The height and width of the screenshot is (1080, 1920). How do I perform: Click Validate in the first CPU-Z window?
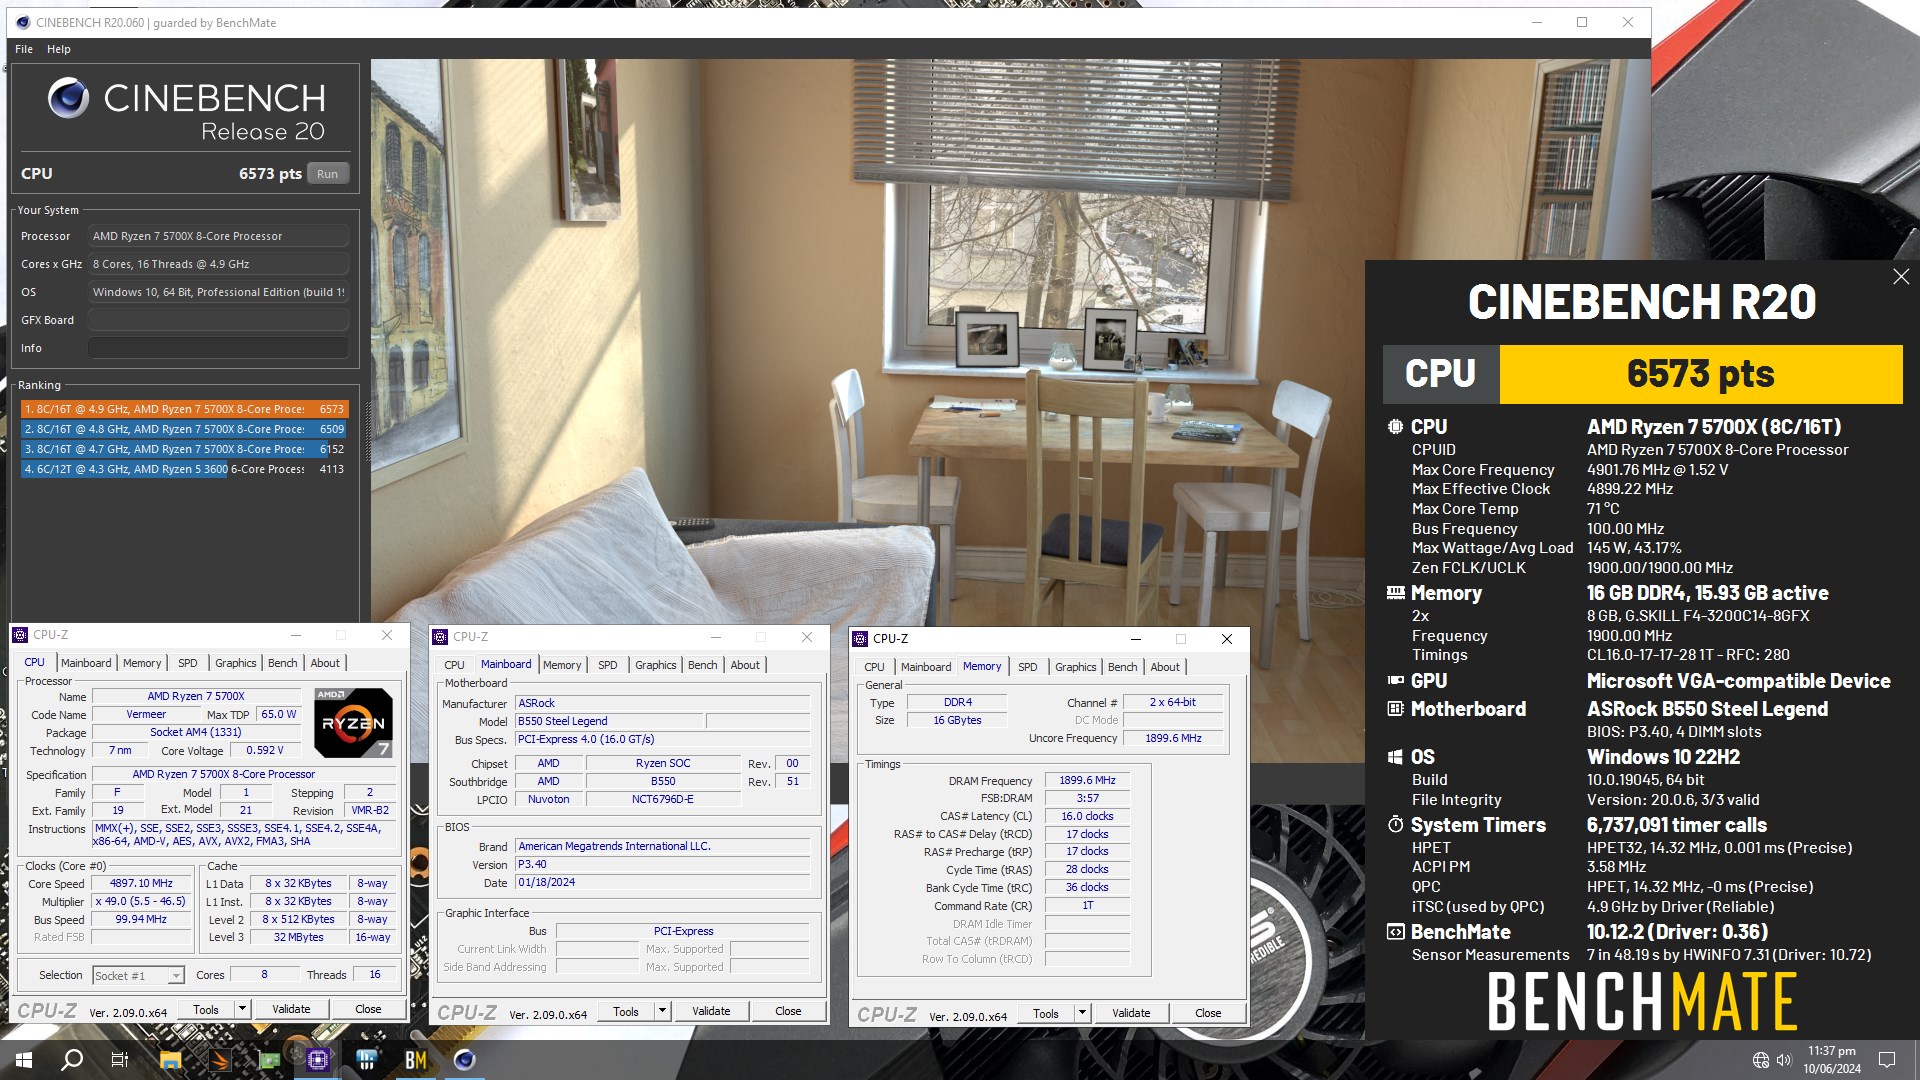pos(291,1009)
